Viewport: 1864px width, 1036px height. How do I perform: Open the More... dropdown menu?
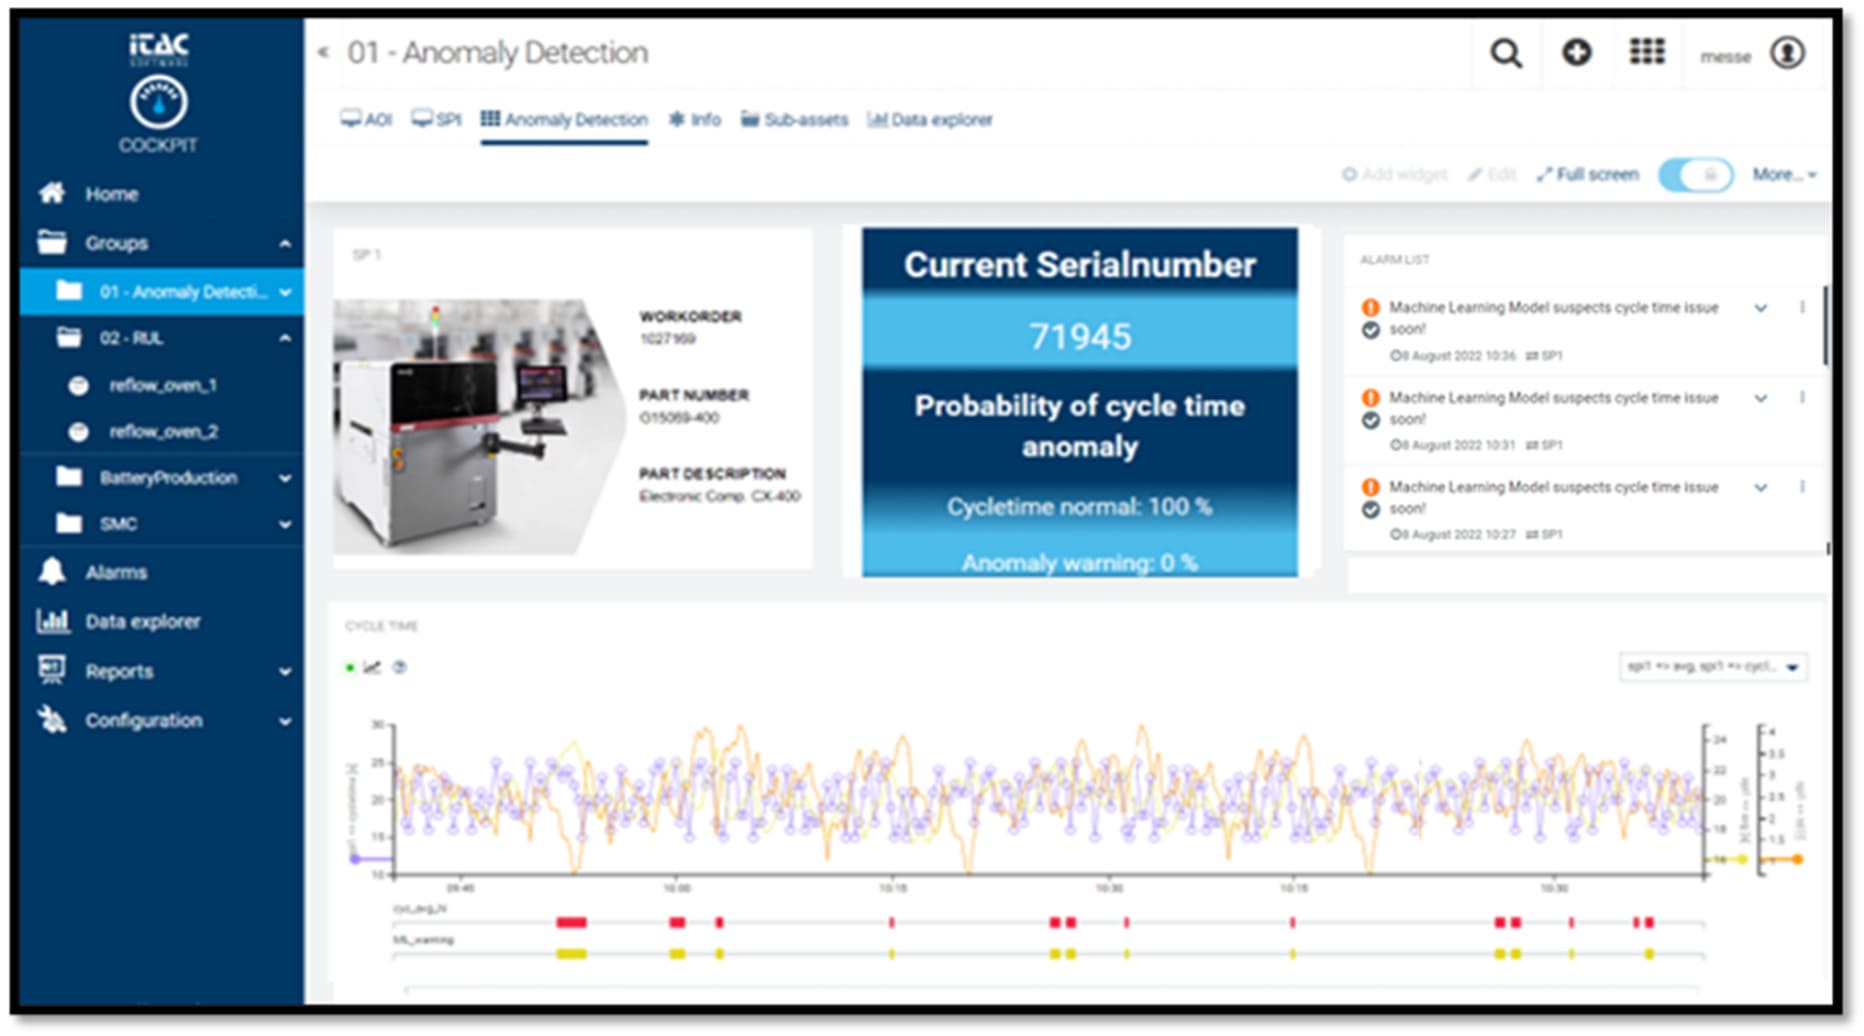pyautogui.click(x=1782, y=174)
